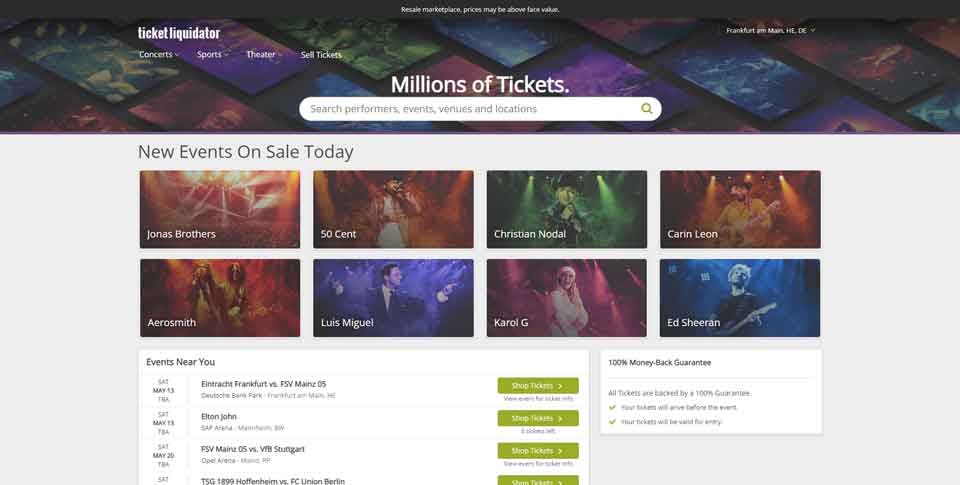Open the Sports menu
960x485 pixels.
pyautogui.click(x=212, y=55)
